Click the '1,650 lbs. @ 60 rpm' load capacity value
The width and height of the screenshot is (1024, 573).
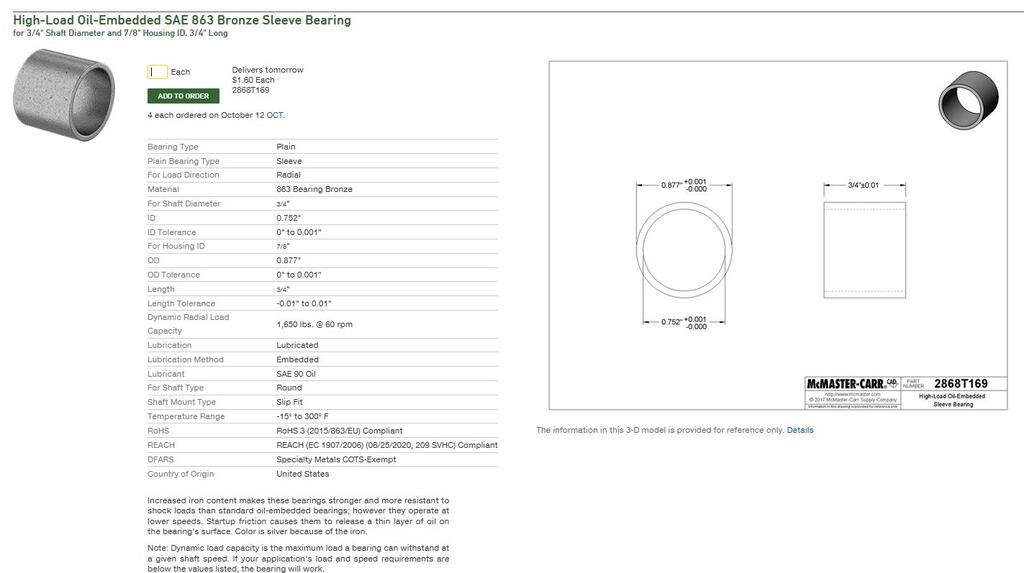314,325
